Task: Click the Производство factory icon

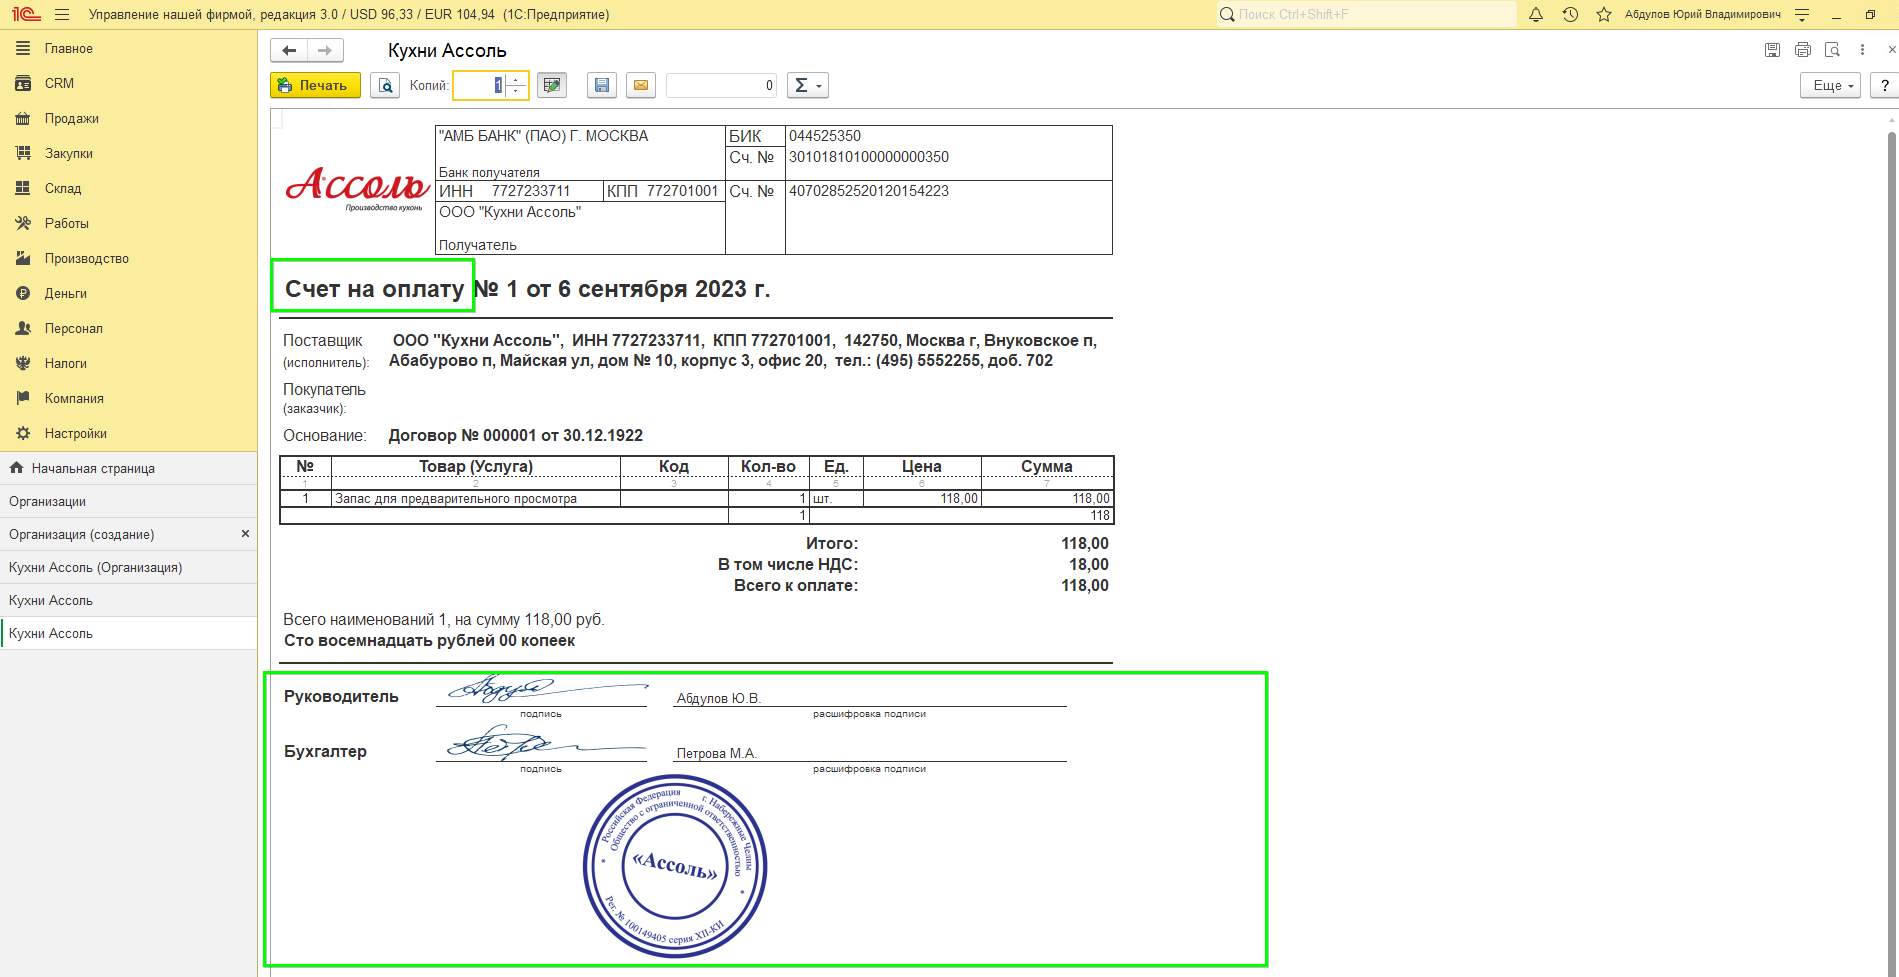Action: pos(23,258)
